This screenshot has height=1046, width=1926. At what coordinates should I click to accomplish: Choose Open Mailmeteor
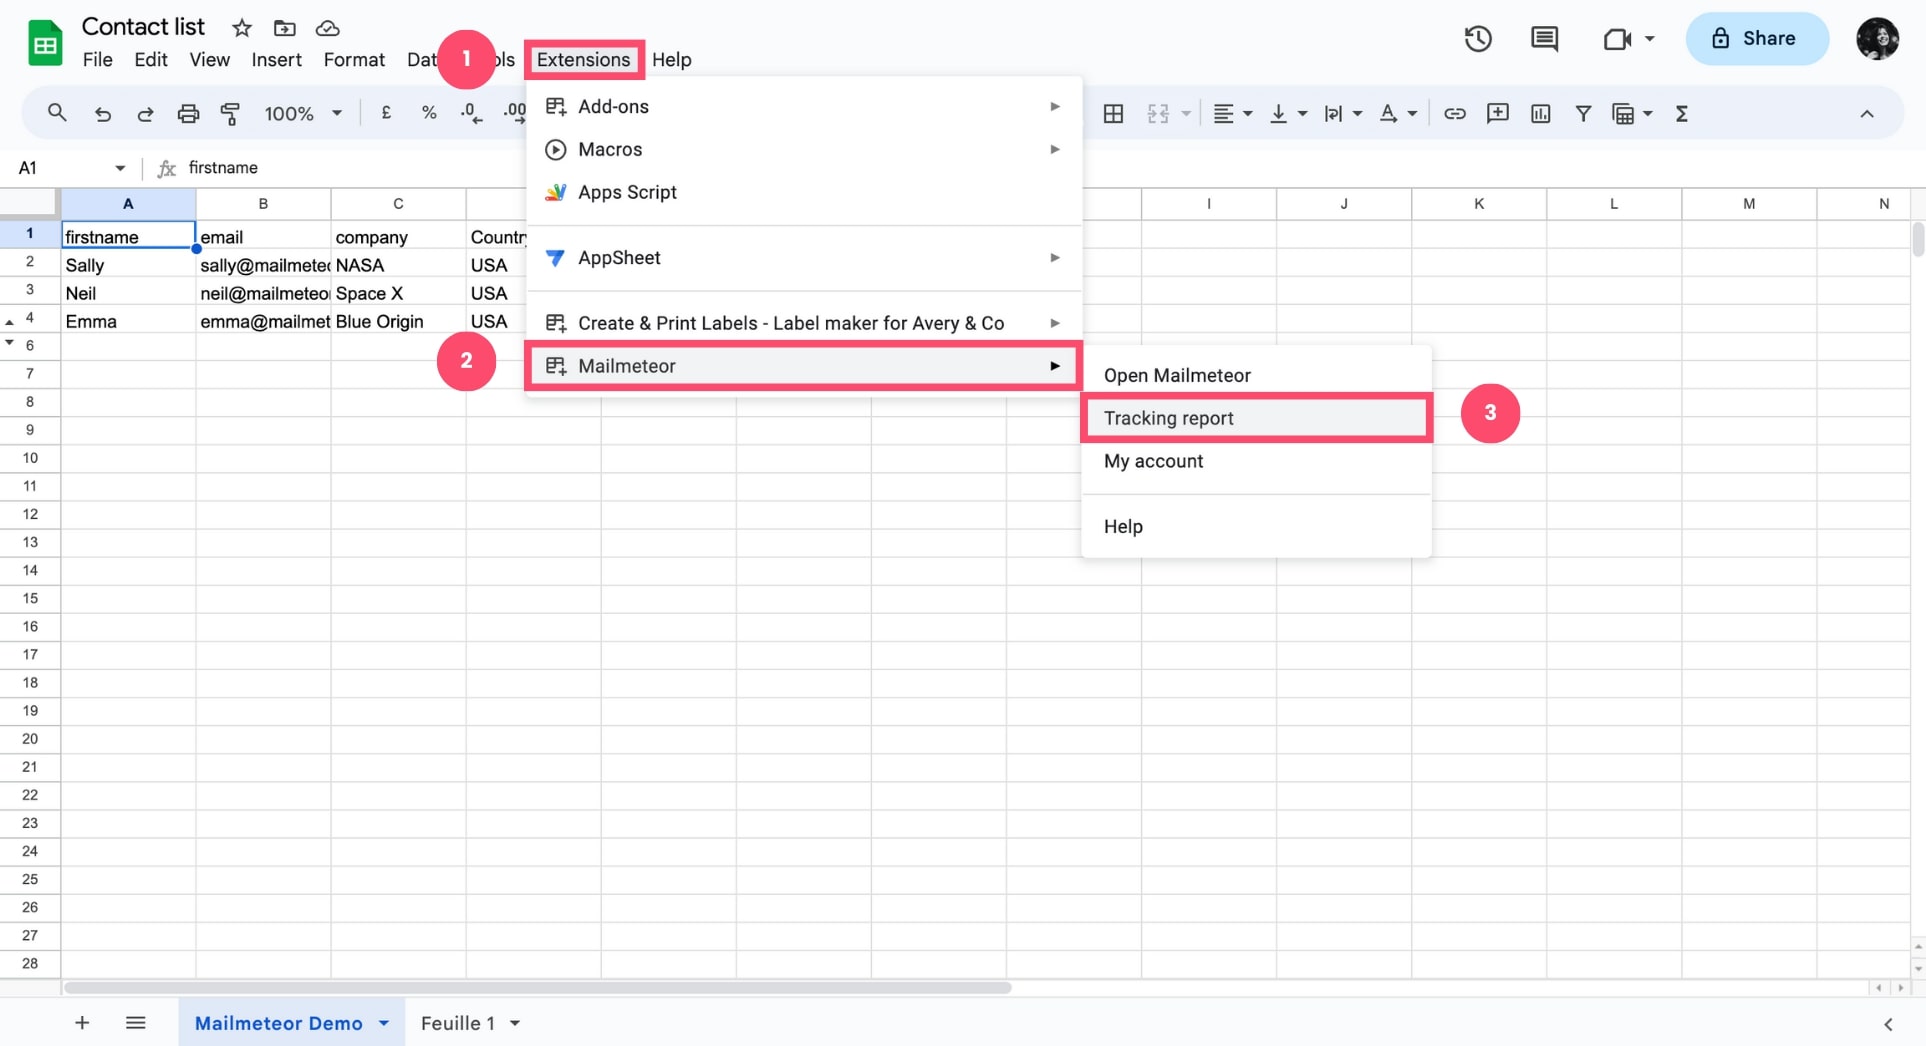(1257, 375)
